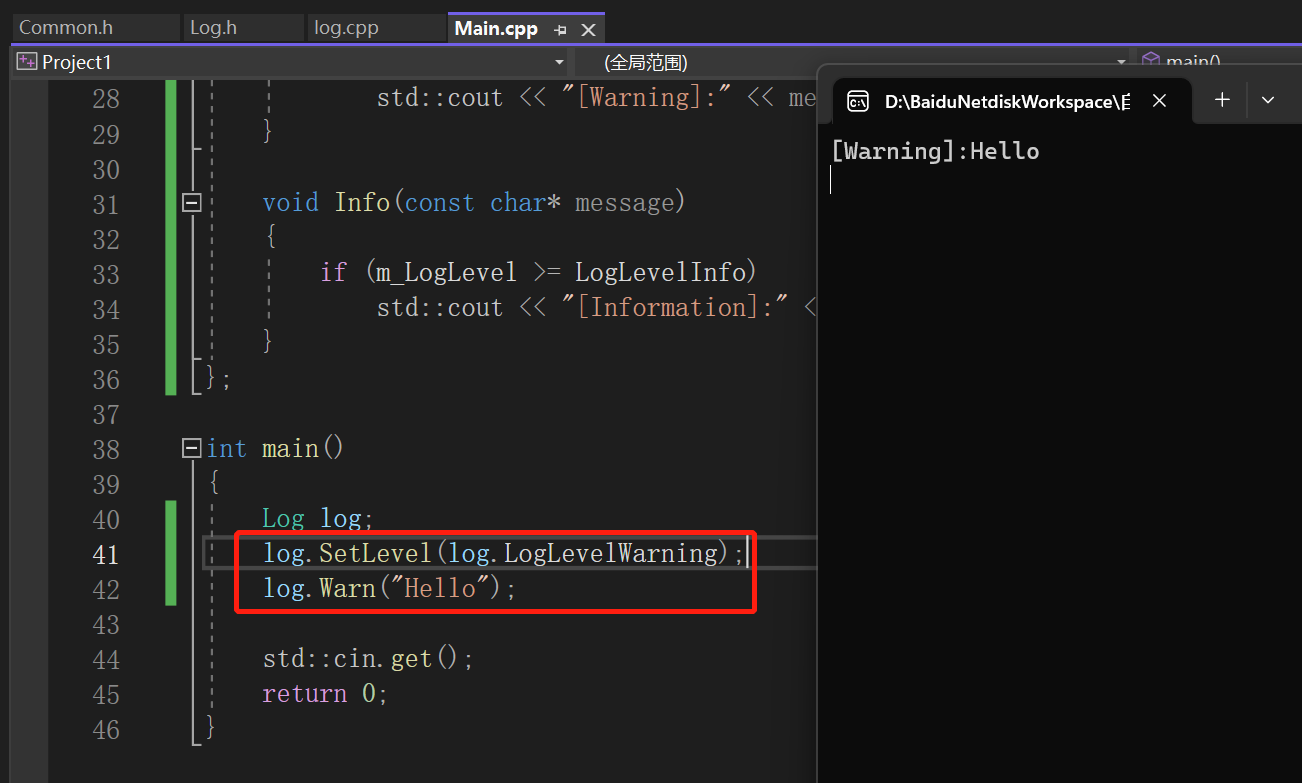Click the std::cout "[Warning]:" line 28
1302x783 pixels.
pyautogui.click(x=596, y=98)
